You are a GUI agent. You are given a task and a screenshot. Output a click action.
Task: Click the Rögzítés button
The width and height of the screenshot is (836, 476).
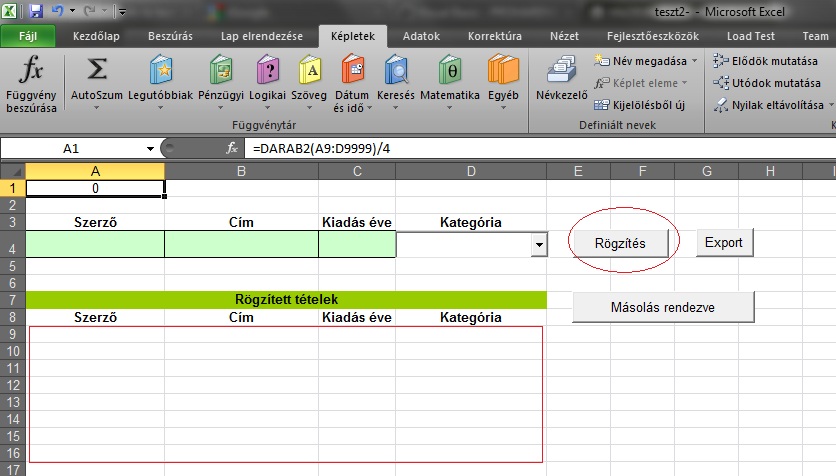620,243
